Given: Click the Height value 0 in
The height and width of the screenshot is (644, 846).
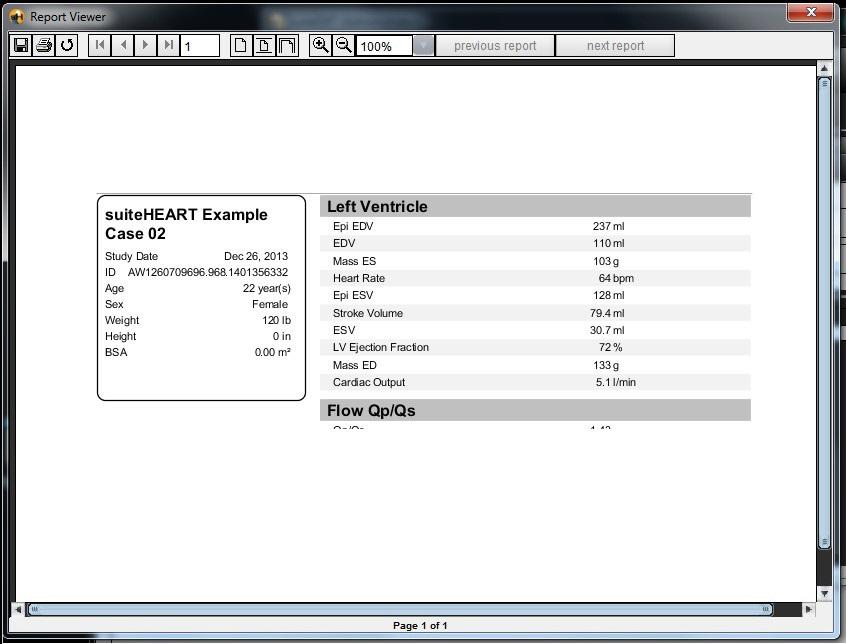Looking at the screenshot, I should pyautogui.click(x=282, y=337).
